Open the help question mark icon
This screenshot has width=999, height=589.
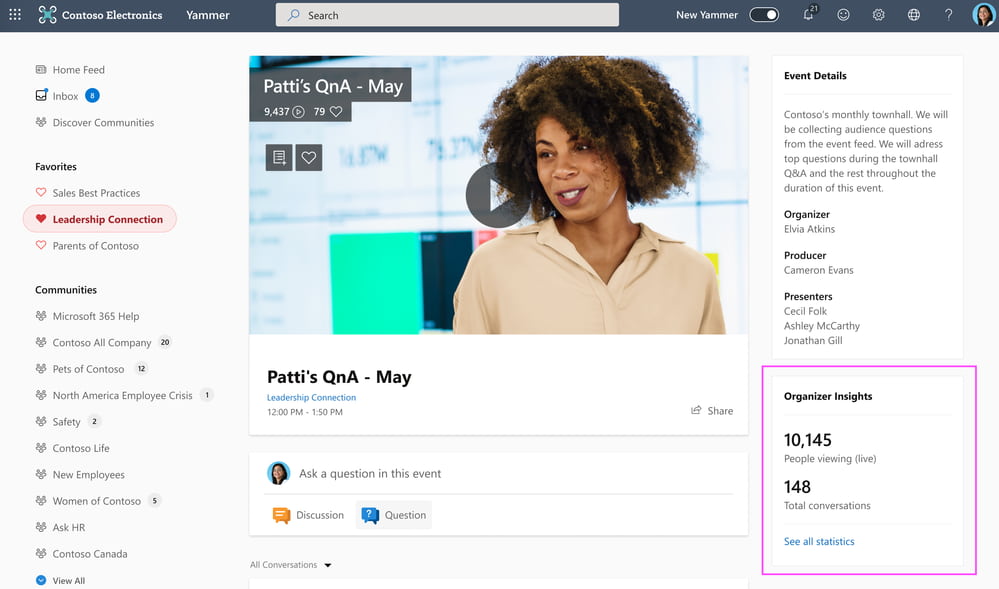[948, 15]
